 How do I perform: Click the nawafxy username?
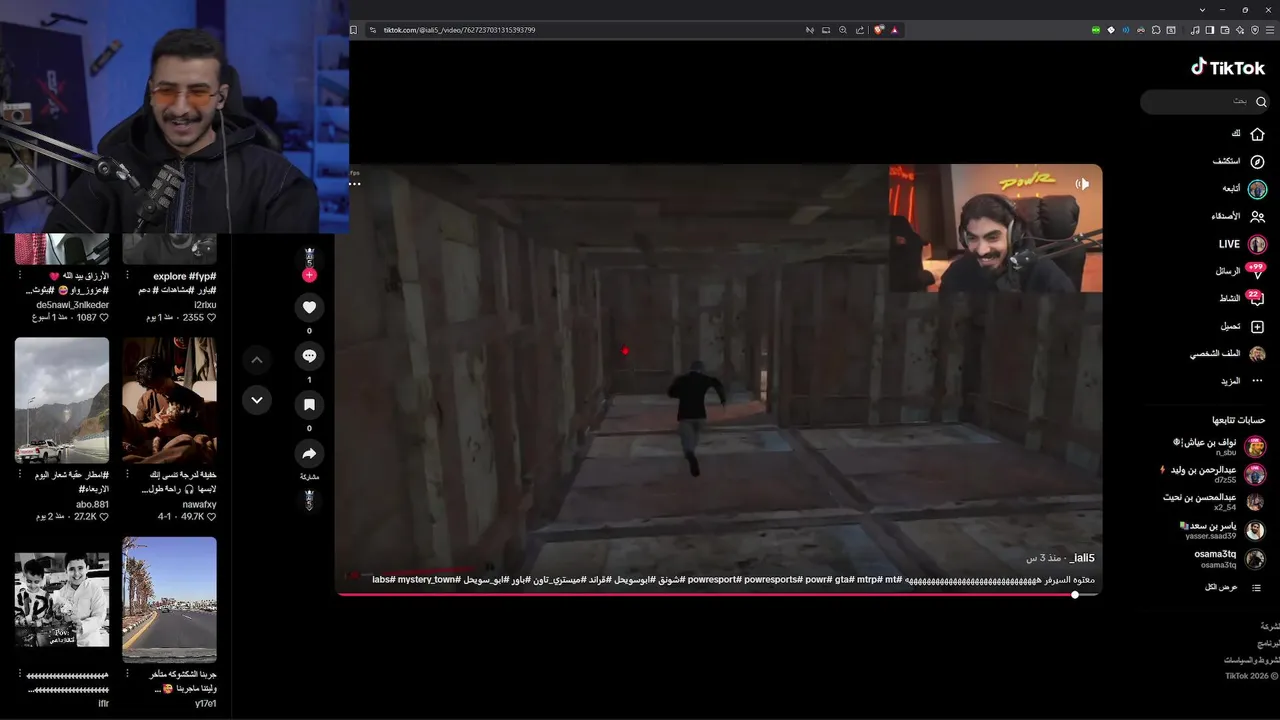(200, 505)
